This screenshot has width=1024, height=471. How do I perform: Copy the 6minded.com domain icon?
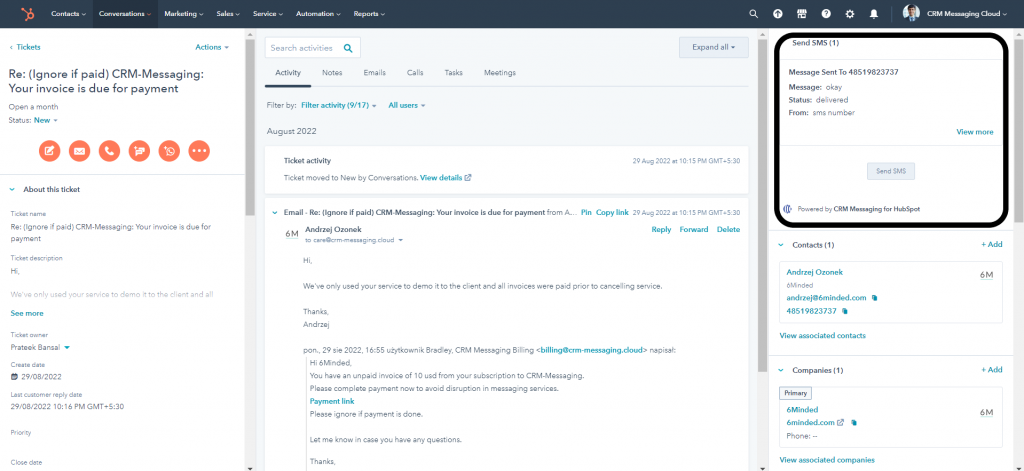tap(854, 423)
